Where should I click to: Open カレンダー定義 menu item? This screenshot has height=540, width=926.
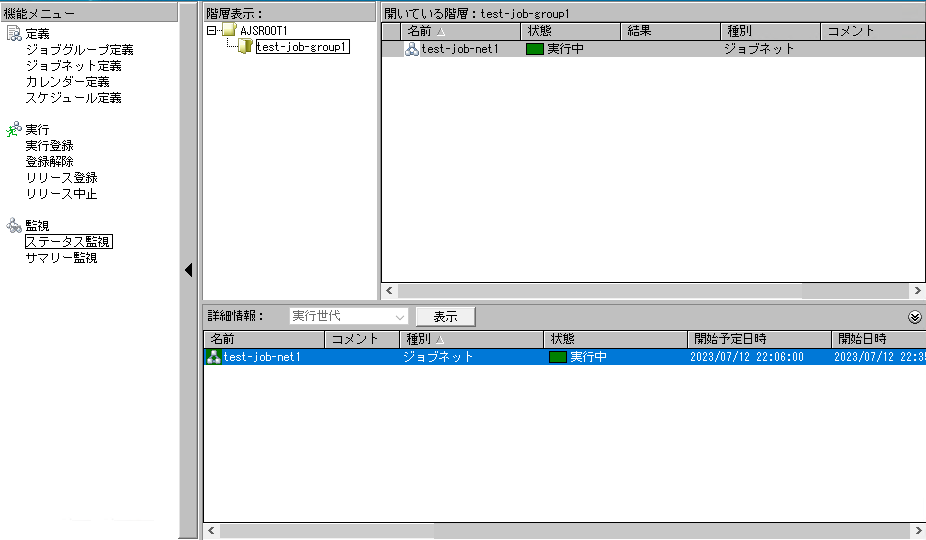(x=67, y=82)
